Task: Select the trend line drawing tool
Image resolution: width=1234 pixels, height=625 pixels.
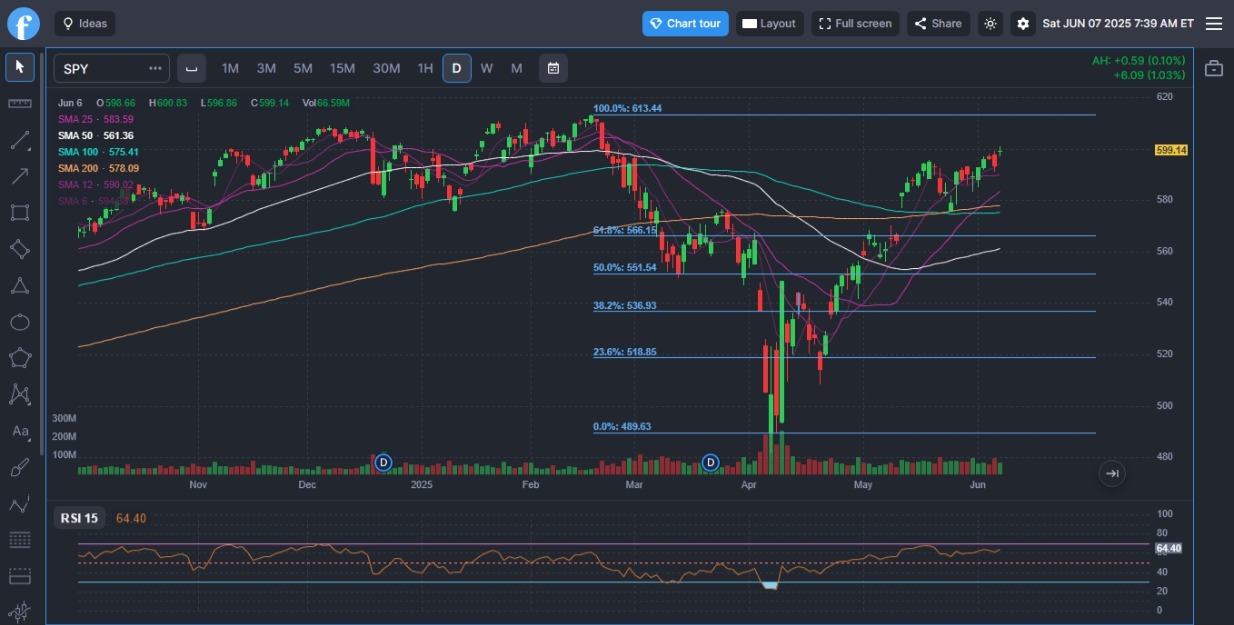Action: click(20, 140)
